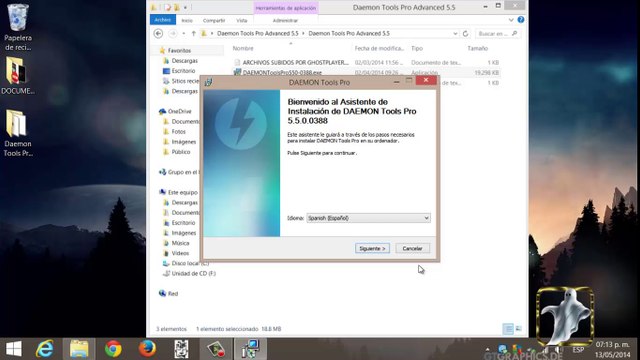Open Papelera de reciclaje desktop icon

(18, 27)
